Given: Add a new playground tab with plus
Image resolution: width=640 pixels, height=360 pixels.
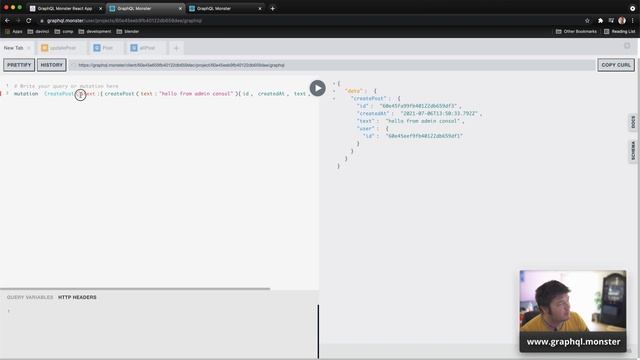Looking at the screenshot, I should (176, 48).
